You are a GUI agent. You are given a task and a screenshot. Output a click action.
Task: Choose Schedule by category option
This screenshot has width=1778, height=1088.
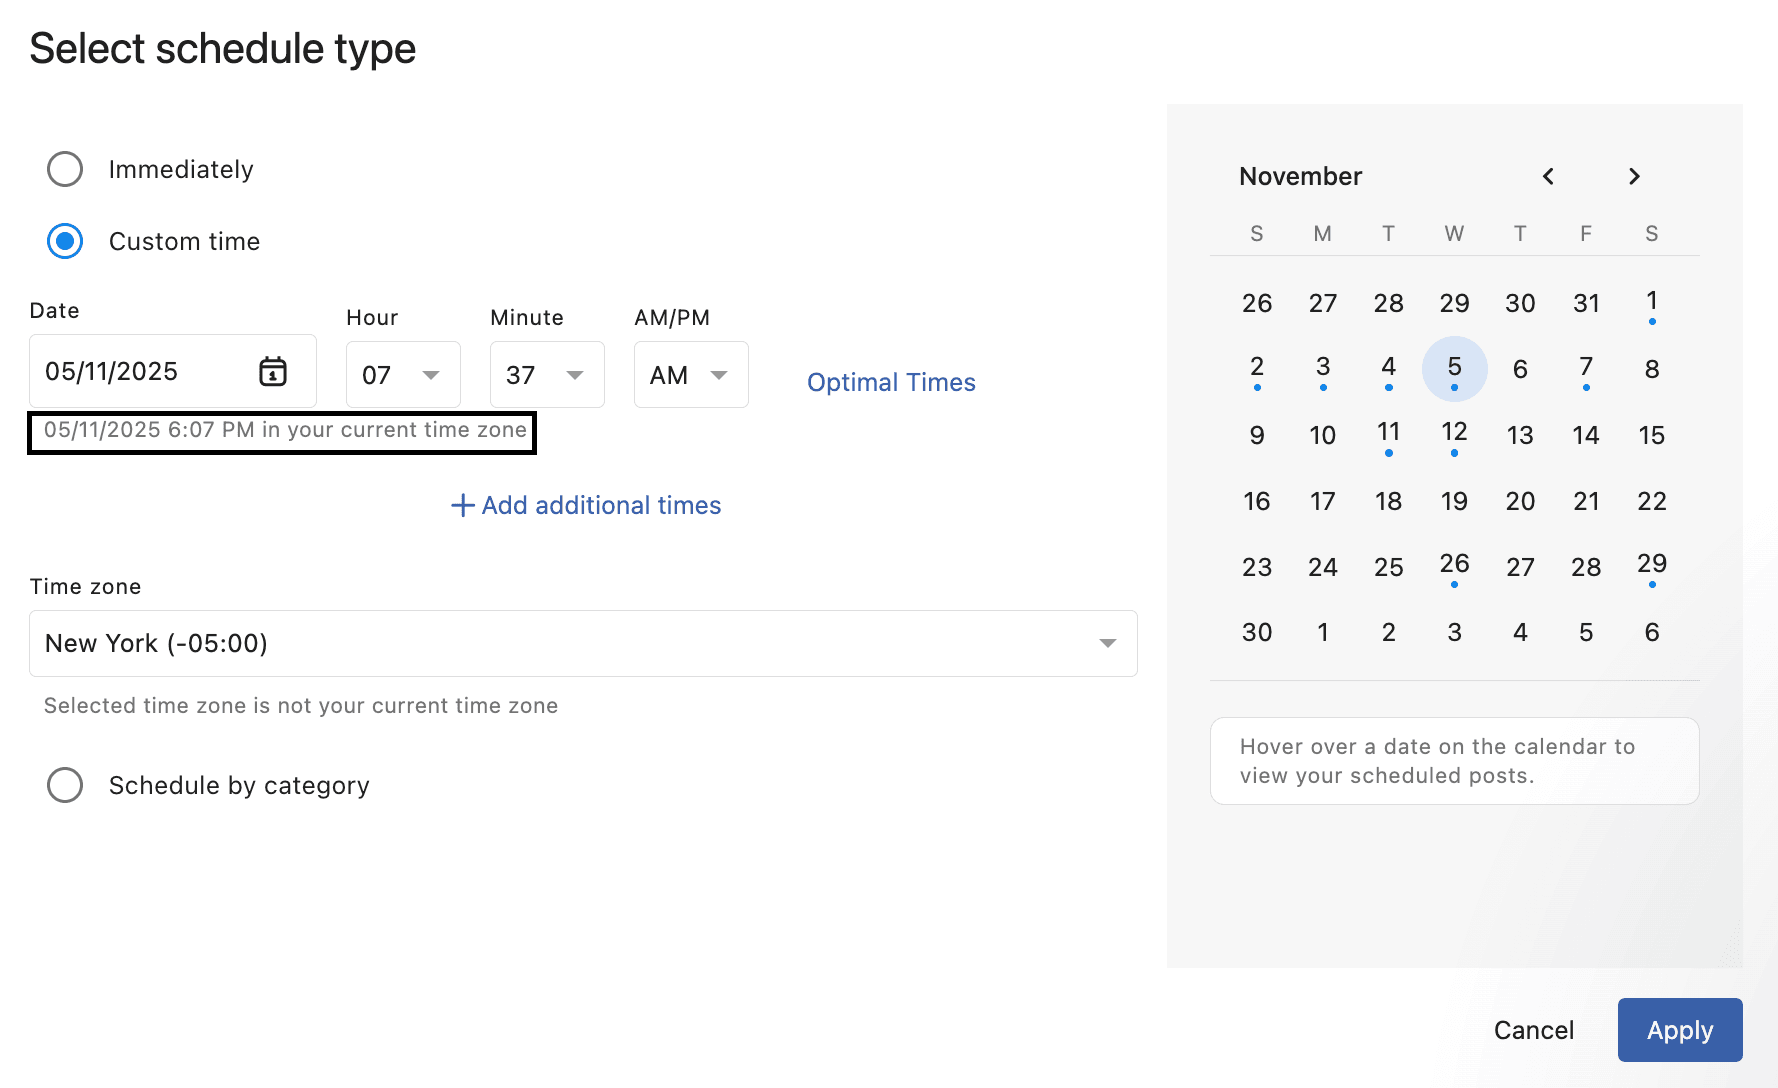pyautogui.click(x=66, y=785)
